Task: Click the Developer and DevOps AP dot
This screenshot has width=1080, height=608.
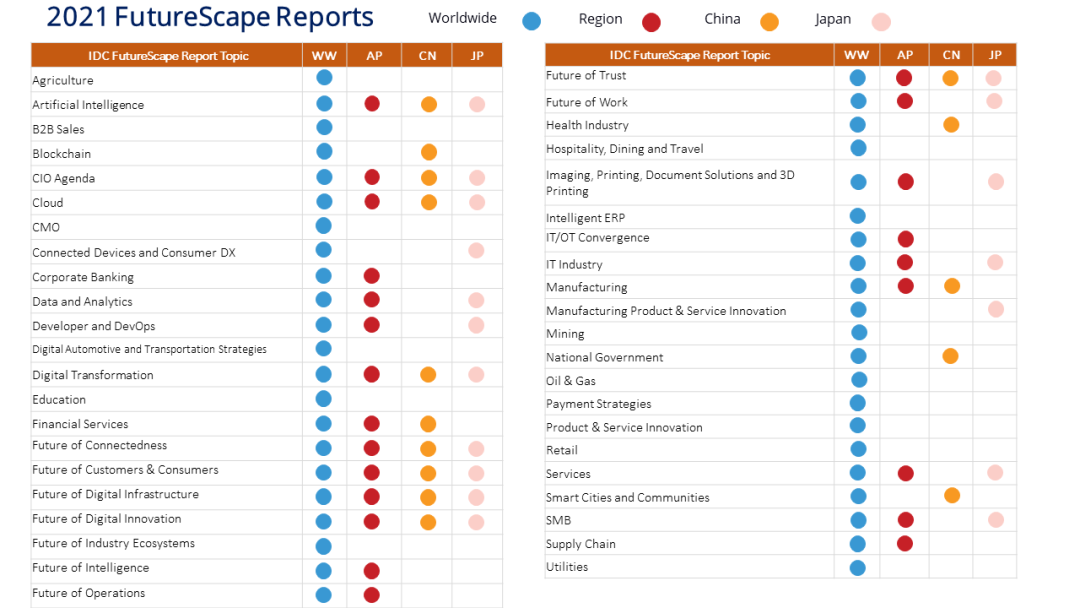Action: pos(371,324)
